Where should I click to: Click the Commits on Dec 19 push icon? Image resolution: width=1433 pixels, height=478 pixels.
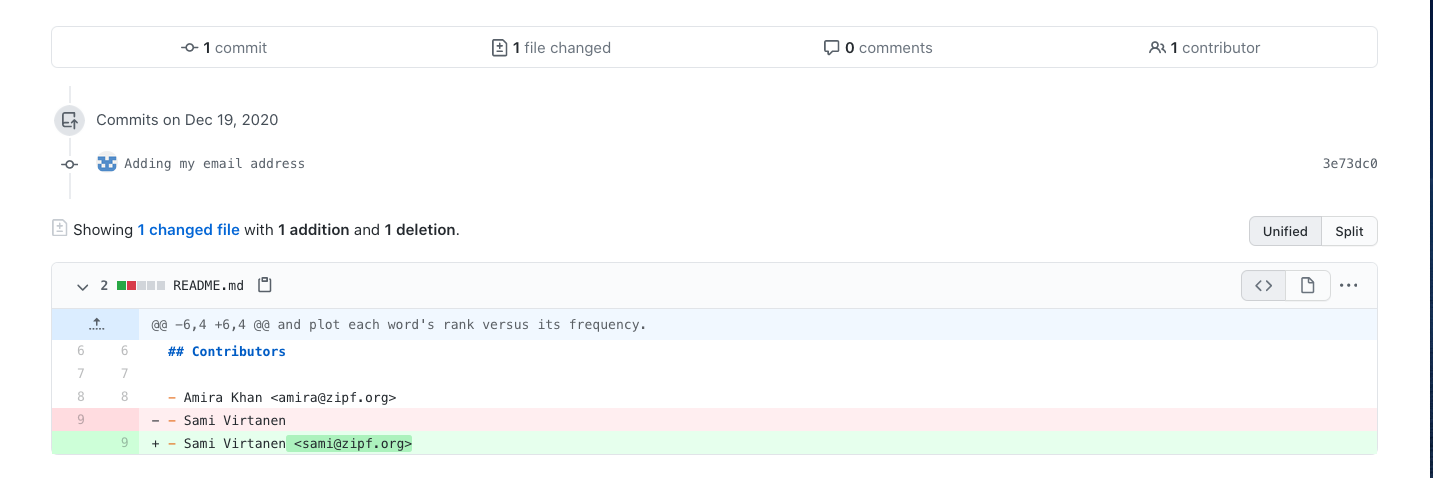pyautogui.click(x=69, y=120)
